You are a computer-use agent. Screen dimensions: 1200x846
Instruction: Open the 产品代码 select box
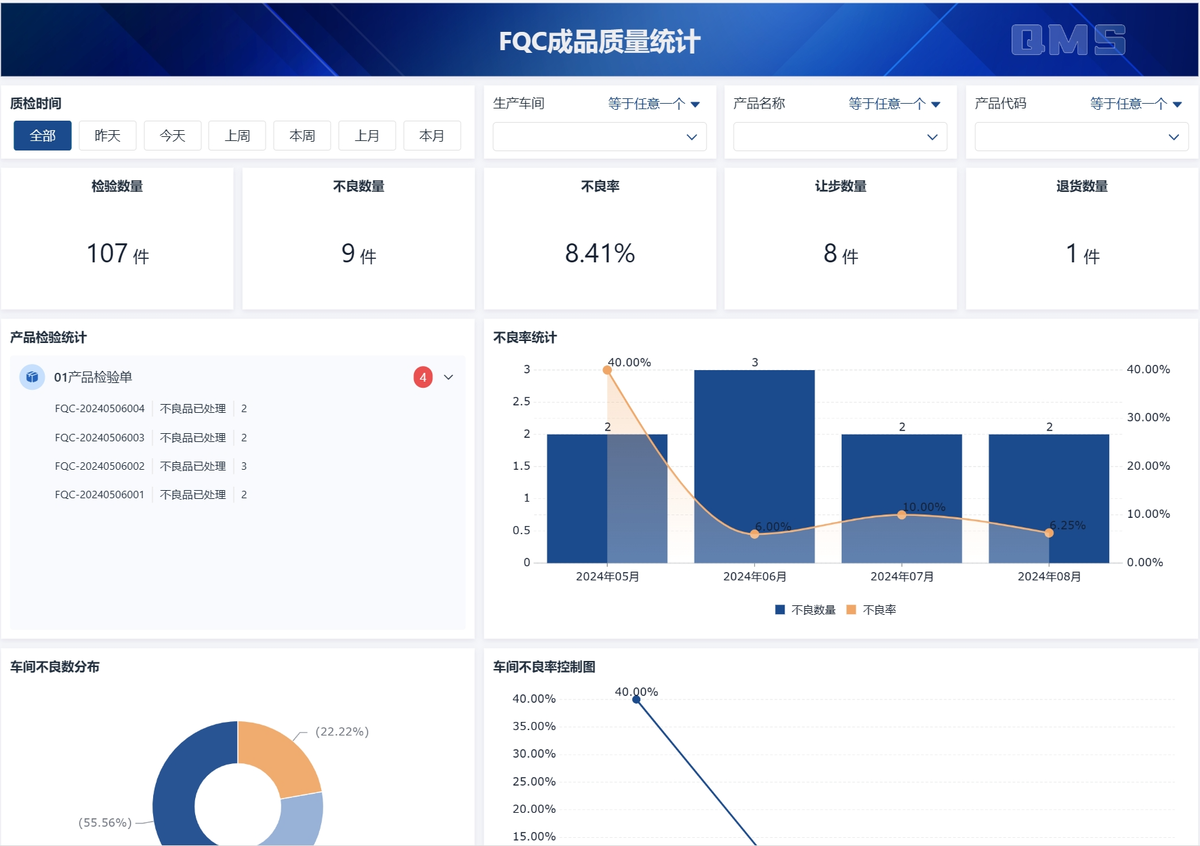[x=1082, y=137]
